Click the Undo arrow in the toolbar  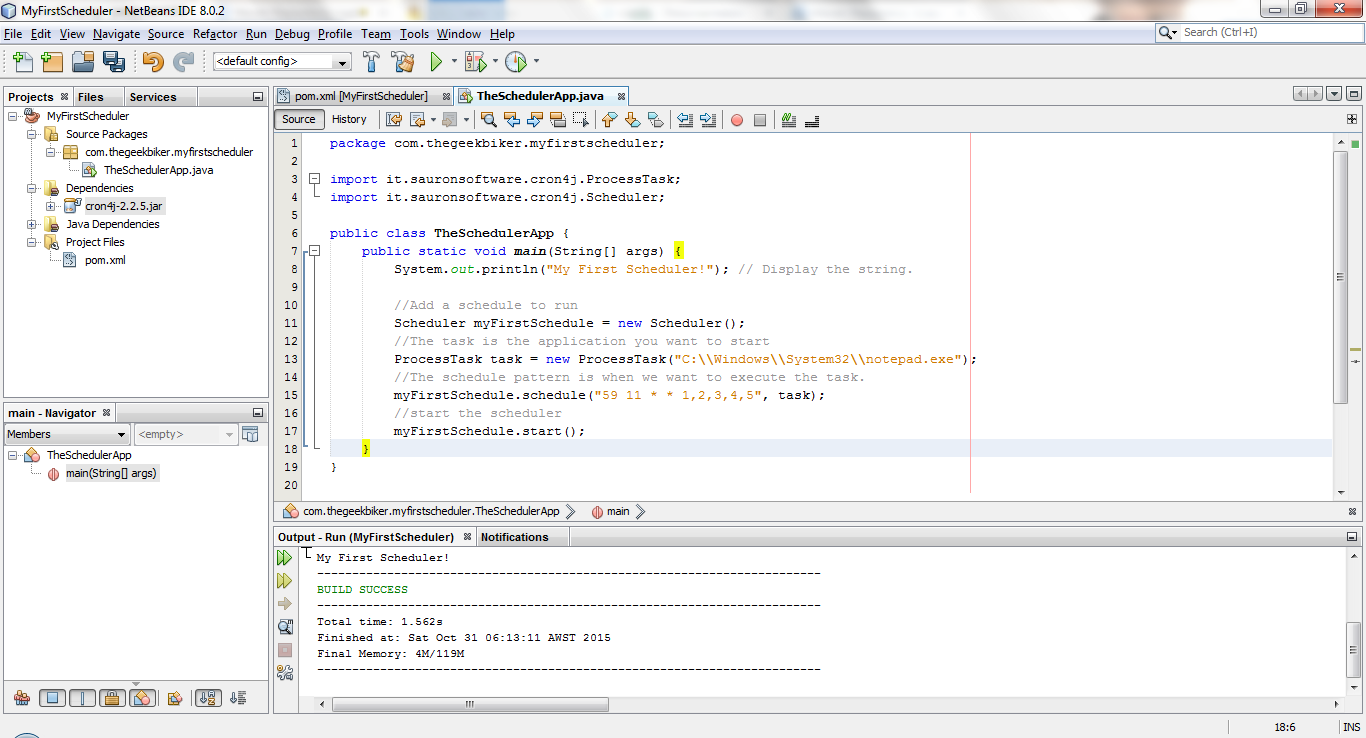[151, 61]
